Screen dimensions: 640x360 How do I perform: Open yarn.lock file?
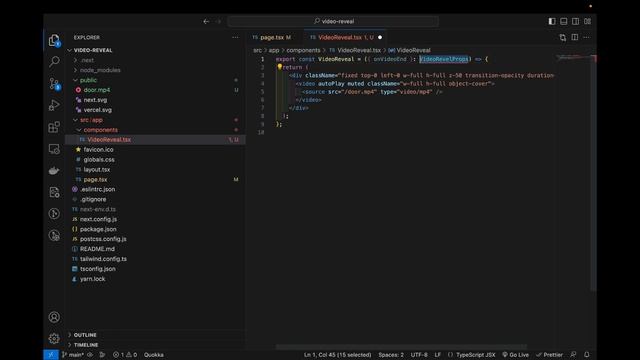tap(92, 279)
